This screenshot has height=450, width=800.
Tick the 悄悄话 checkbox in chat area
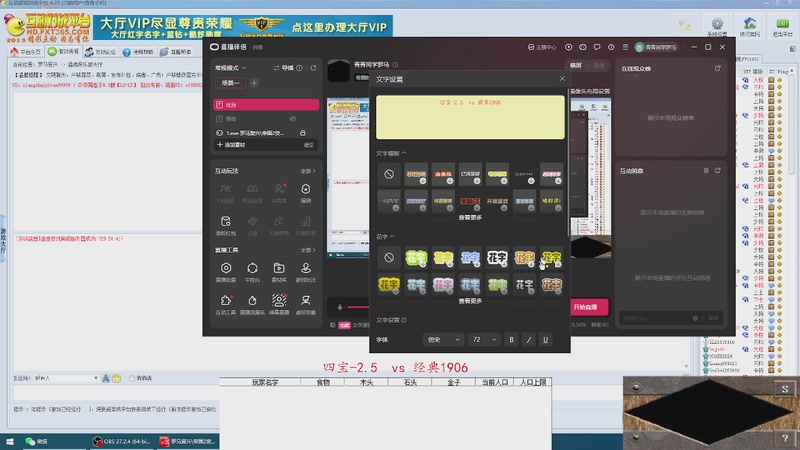132,378
